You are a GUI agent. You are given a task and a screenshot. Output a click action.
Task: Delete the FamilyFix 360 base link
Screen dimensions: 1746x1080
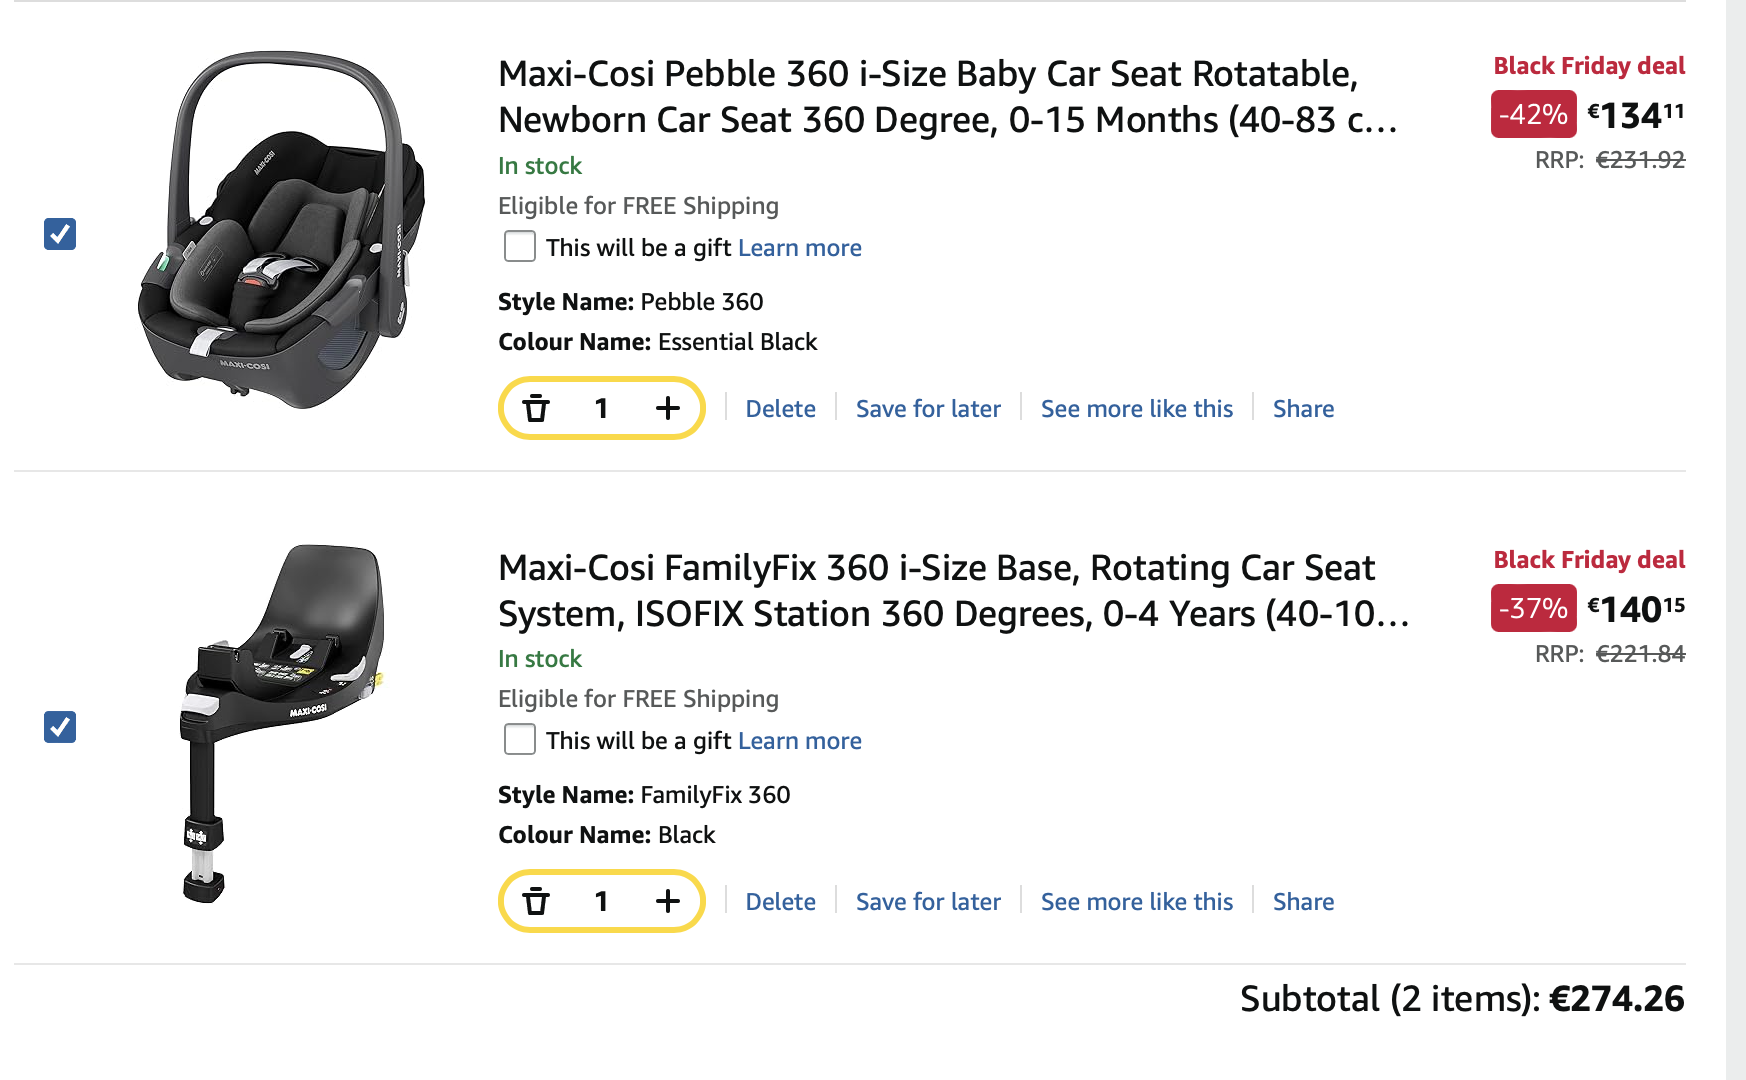[780, 902]
